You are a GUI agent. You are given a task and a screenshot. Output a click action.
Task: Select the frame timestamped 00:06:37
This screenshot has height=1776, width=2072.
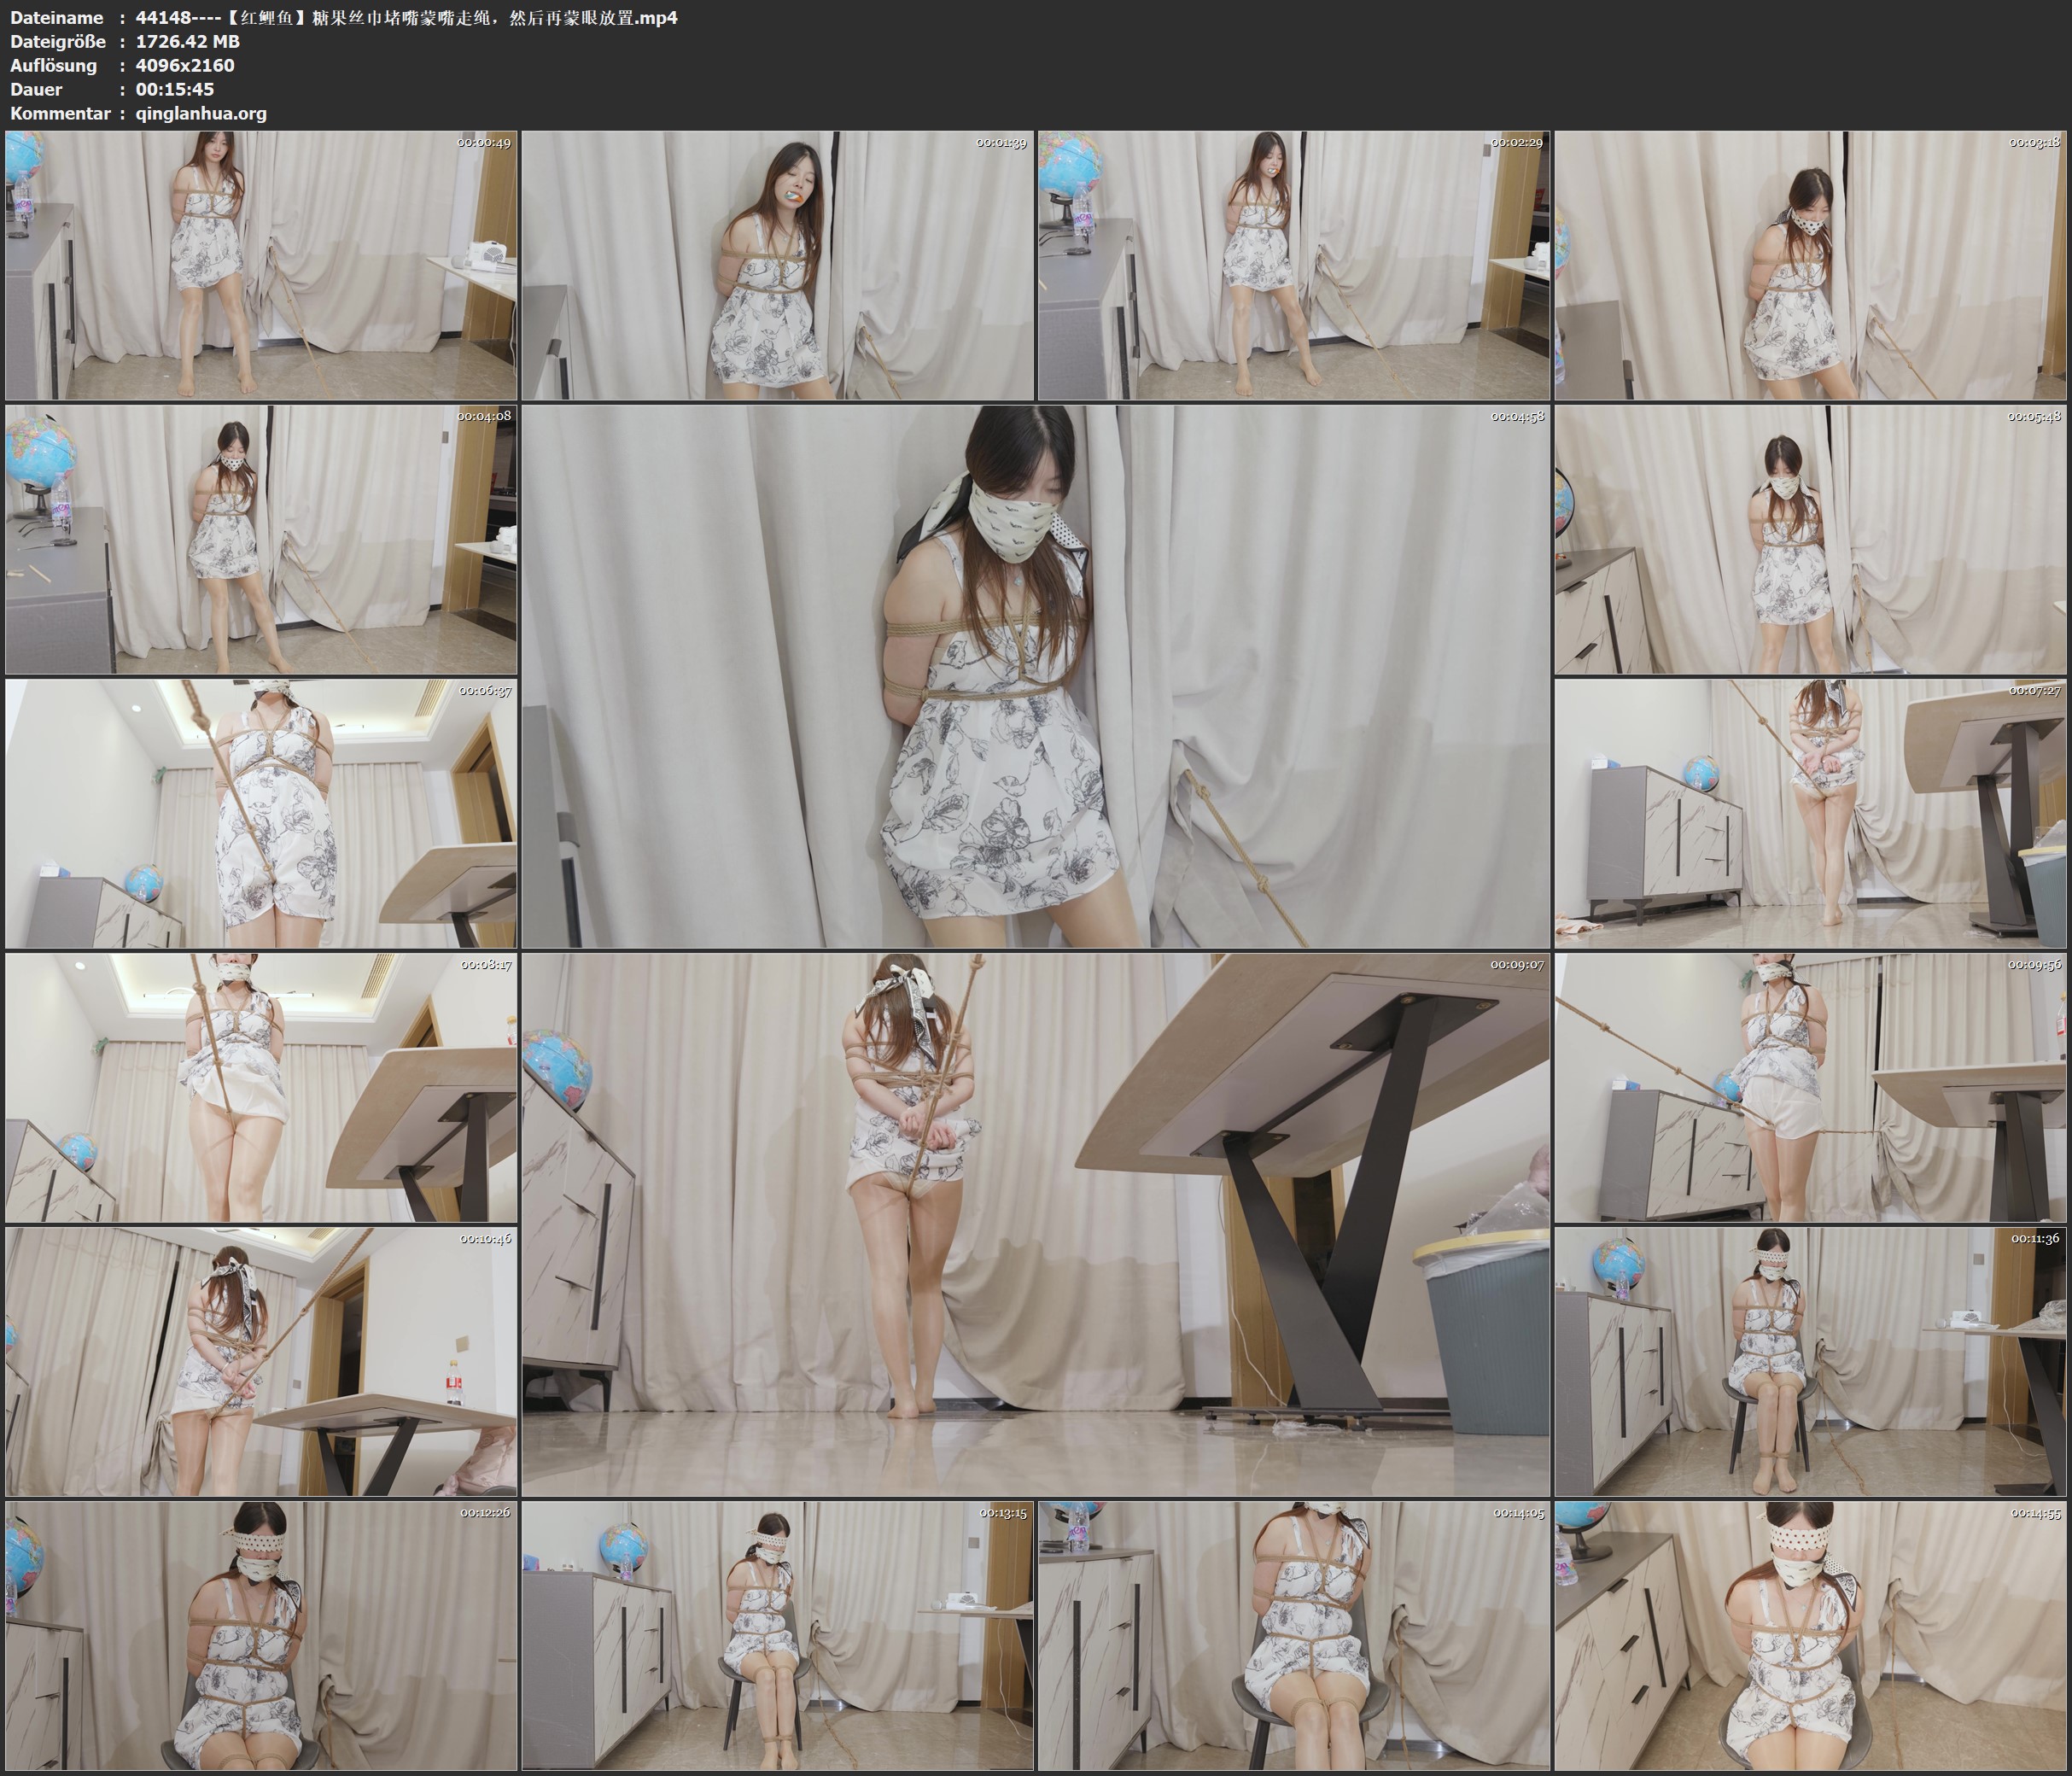click(261, 814)
